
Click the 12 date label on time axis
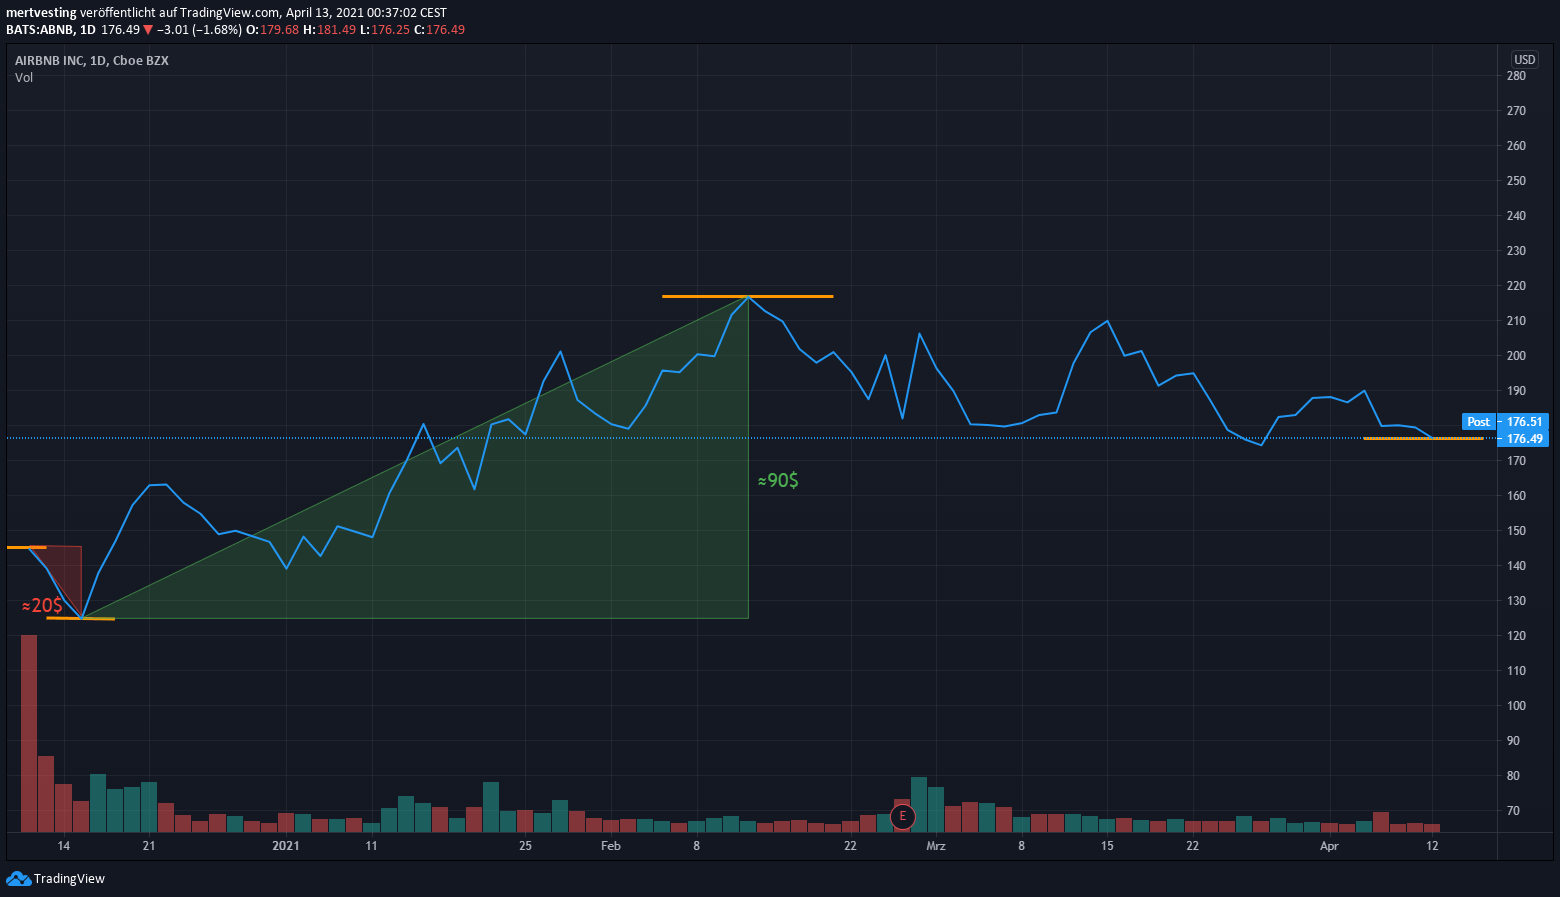point(1433,846)
